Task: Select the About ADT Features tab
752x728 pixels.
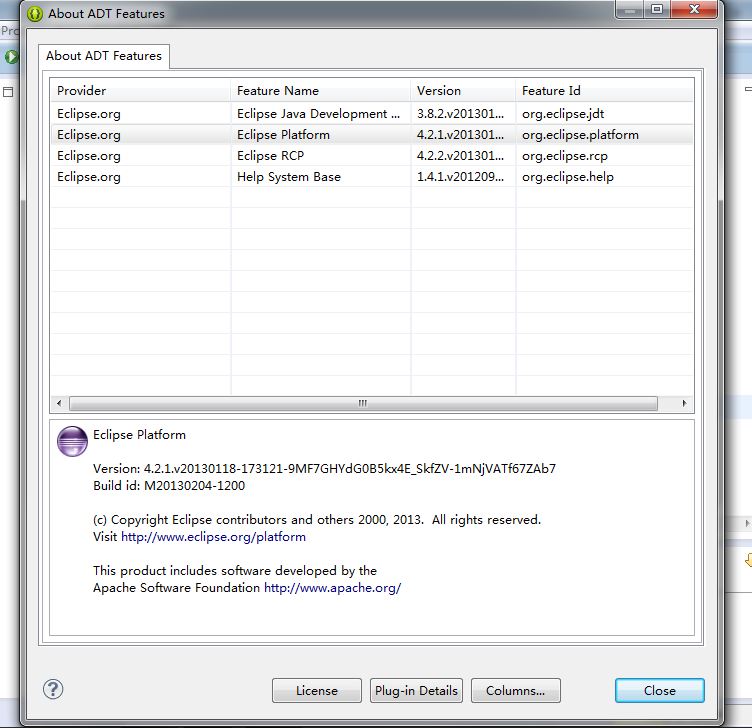Action: pos(104,56)
